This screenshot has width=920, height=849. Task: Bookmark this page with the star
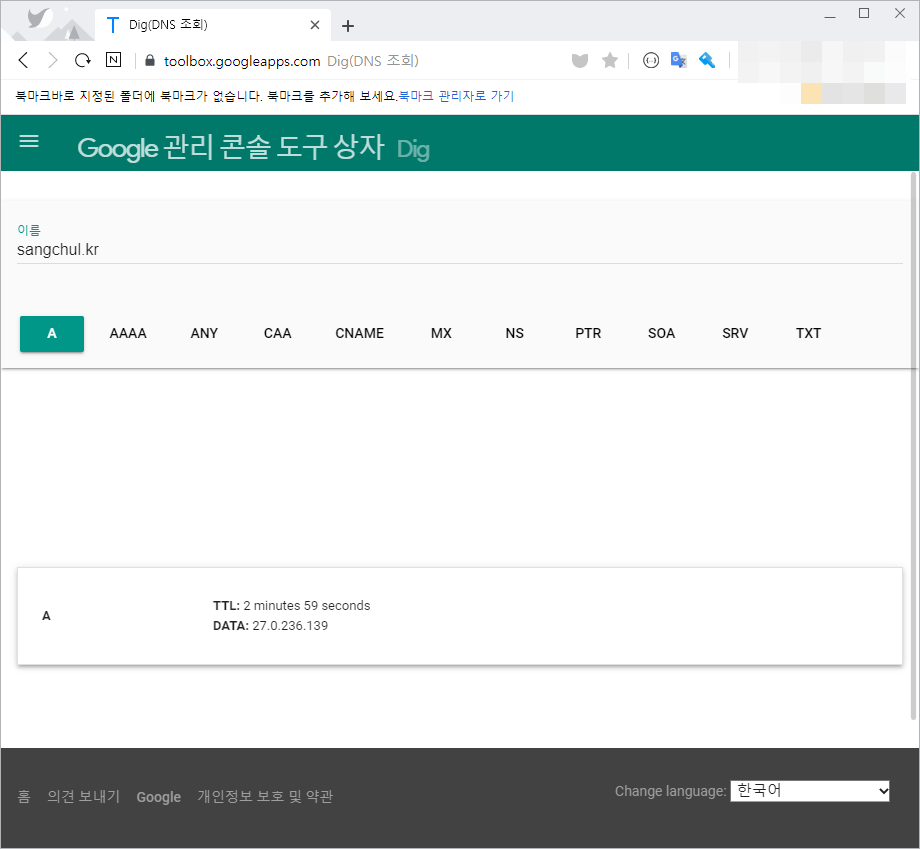pos(610,60)
